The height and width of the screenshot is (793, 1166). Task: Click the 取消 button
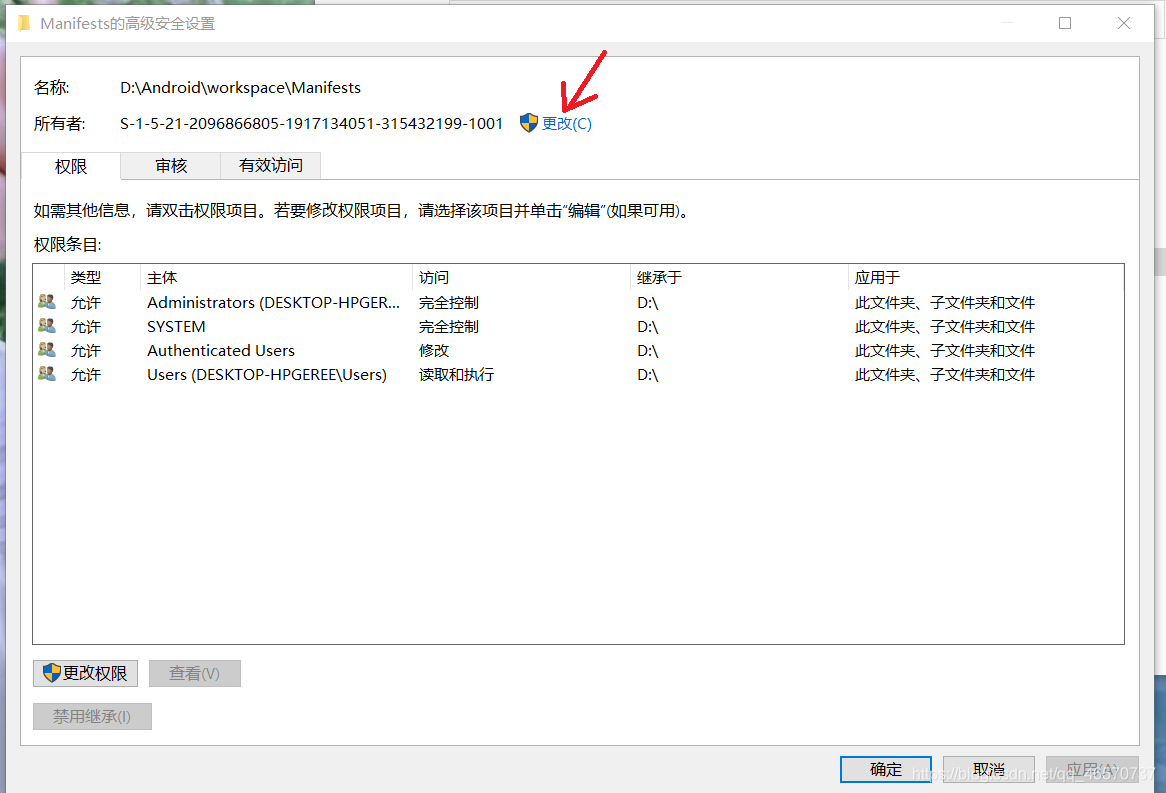[989, 769]
